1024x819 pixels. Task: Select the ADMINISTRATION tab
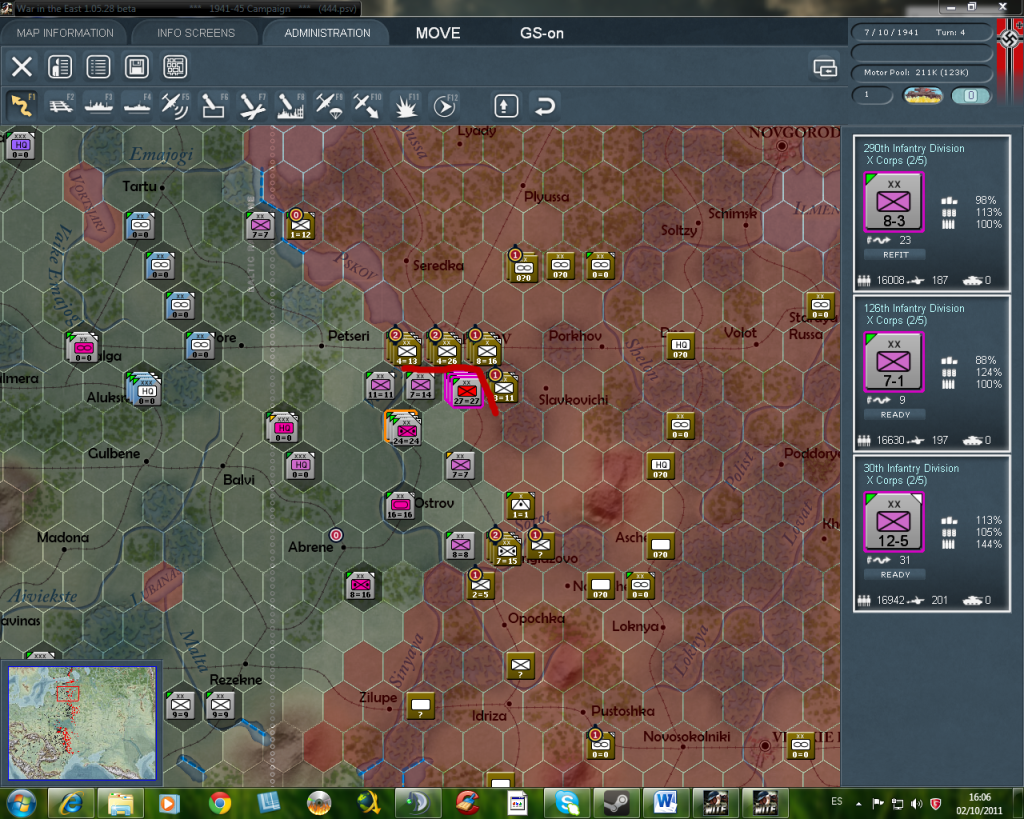[x=327, y=33]
